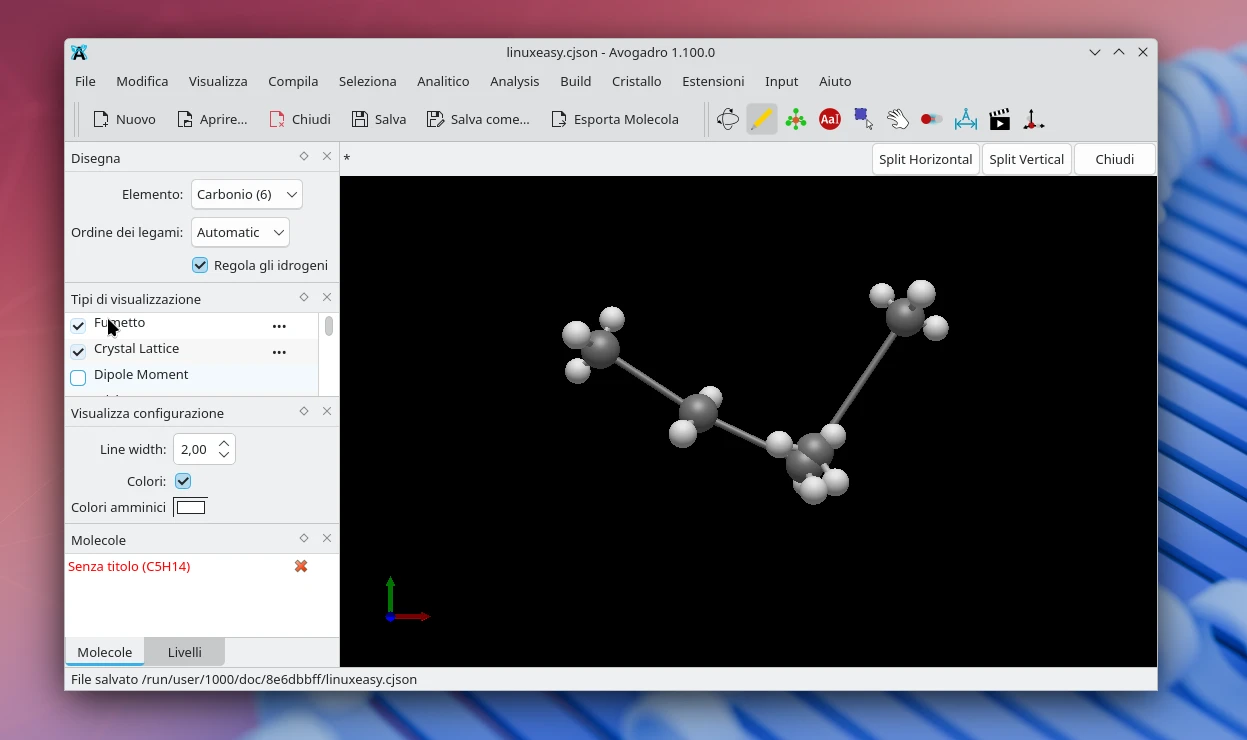1247x740 pixels.
Task: Open the Ordine dei legami dropdown
Action: [x=240, y=232]
